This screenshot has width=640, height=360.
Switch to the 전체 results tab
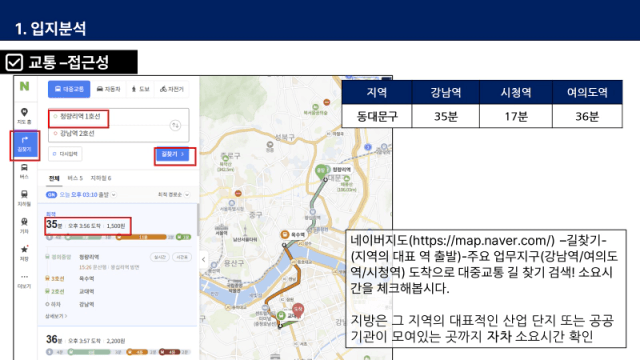point(54,178)
